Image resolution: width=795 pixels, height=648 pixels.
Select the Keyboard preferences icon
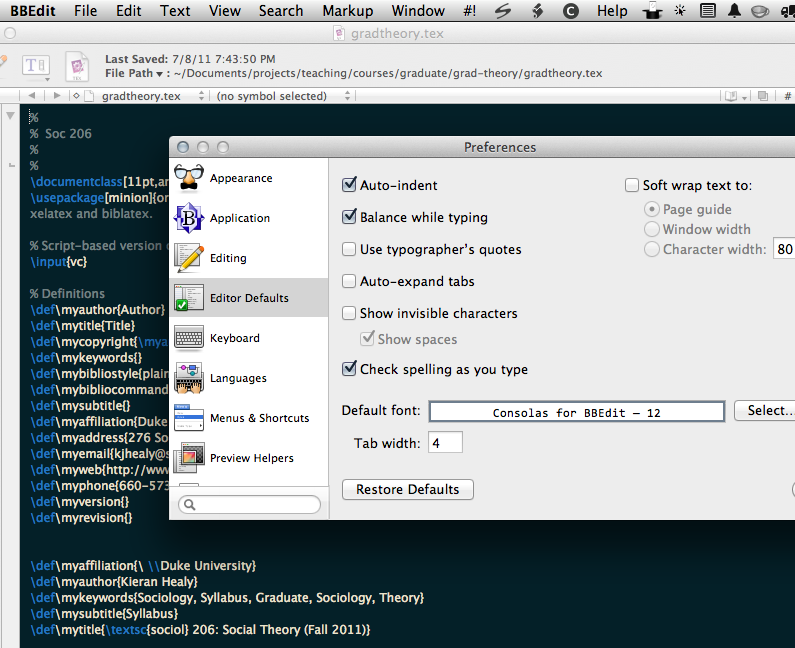click(189, 338)
